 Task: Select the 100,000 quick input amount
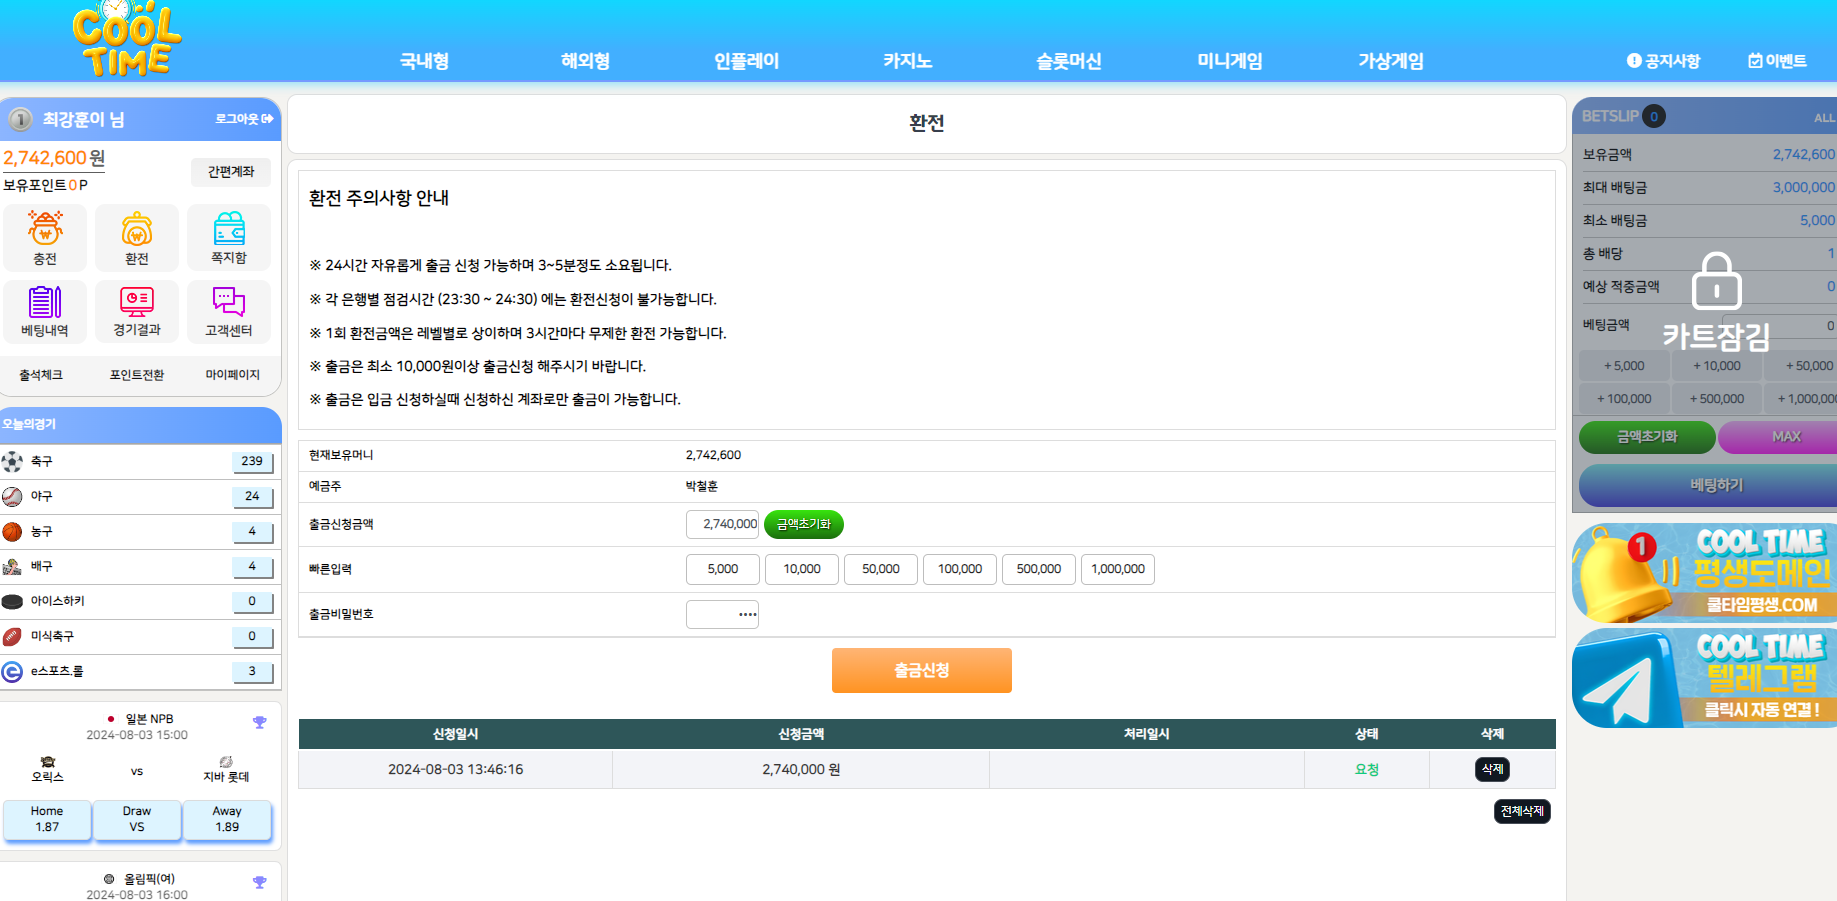click(959, 569)
